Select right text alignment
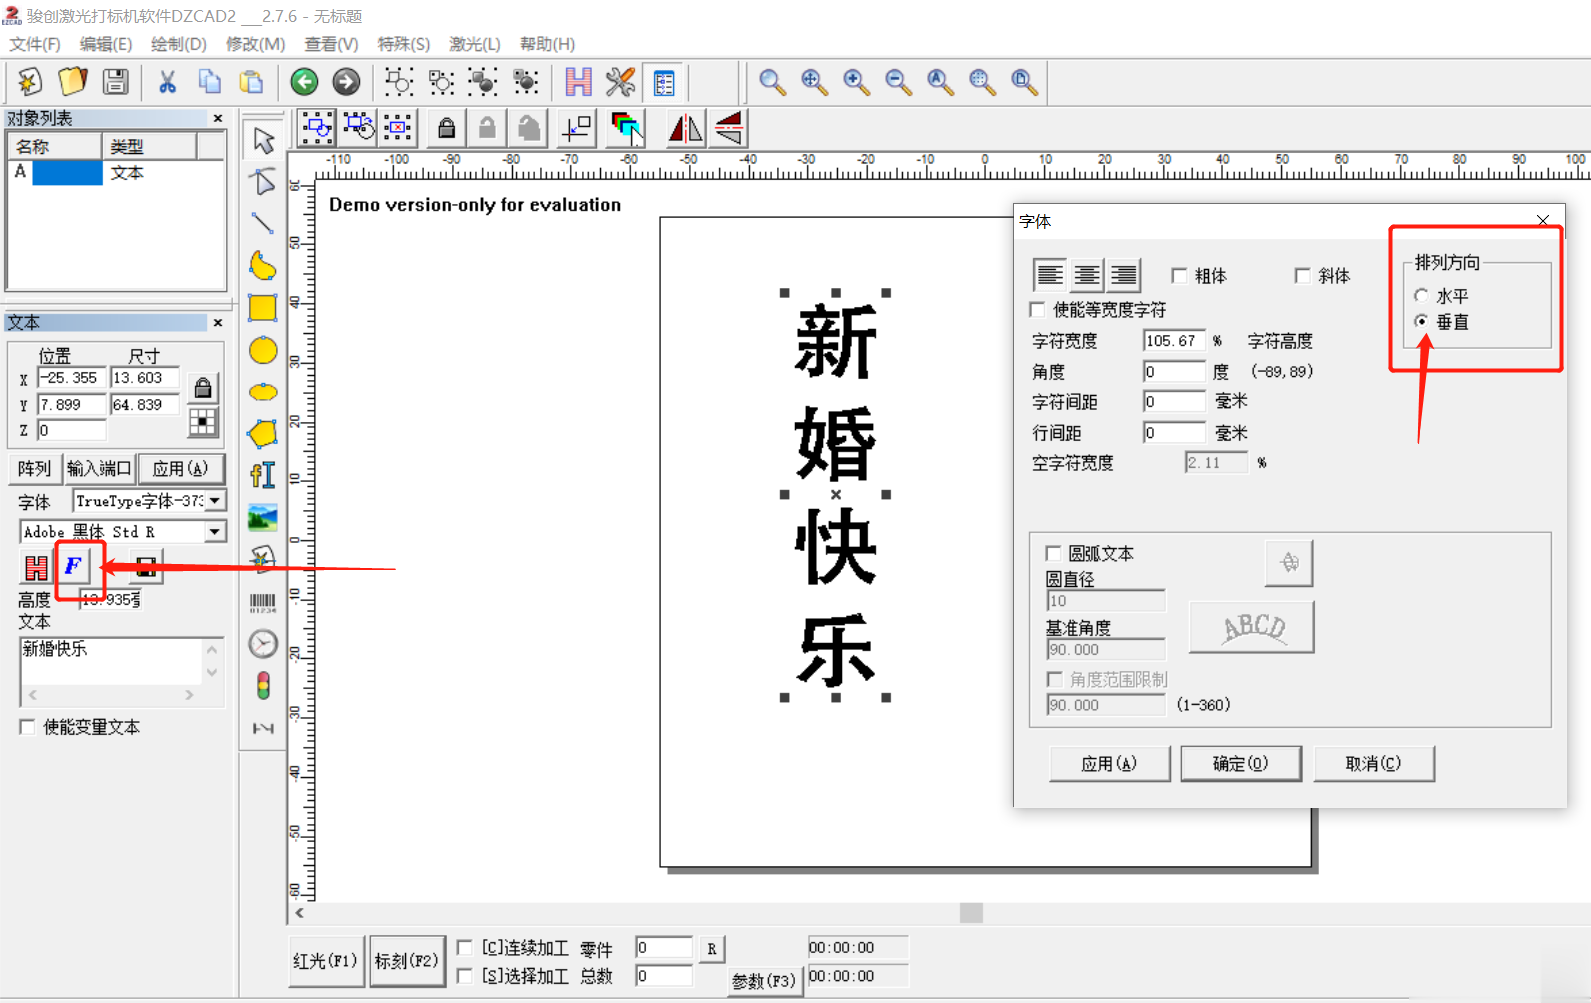Viewport: 1591px width, 1003px height. pos(1123,274)
